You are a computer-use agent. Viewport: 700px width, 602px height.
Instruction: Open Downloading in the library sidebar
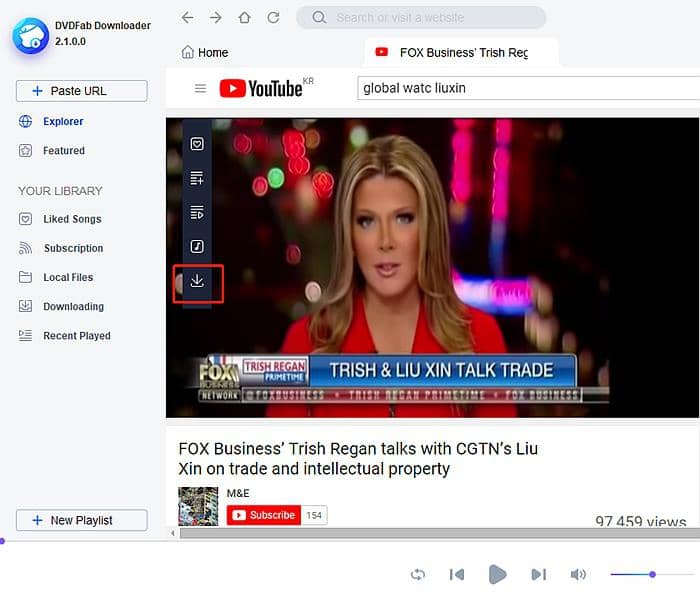(73, 307)
